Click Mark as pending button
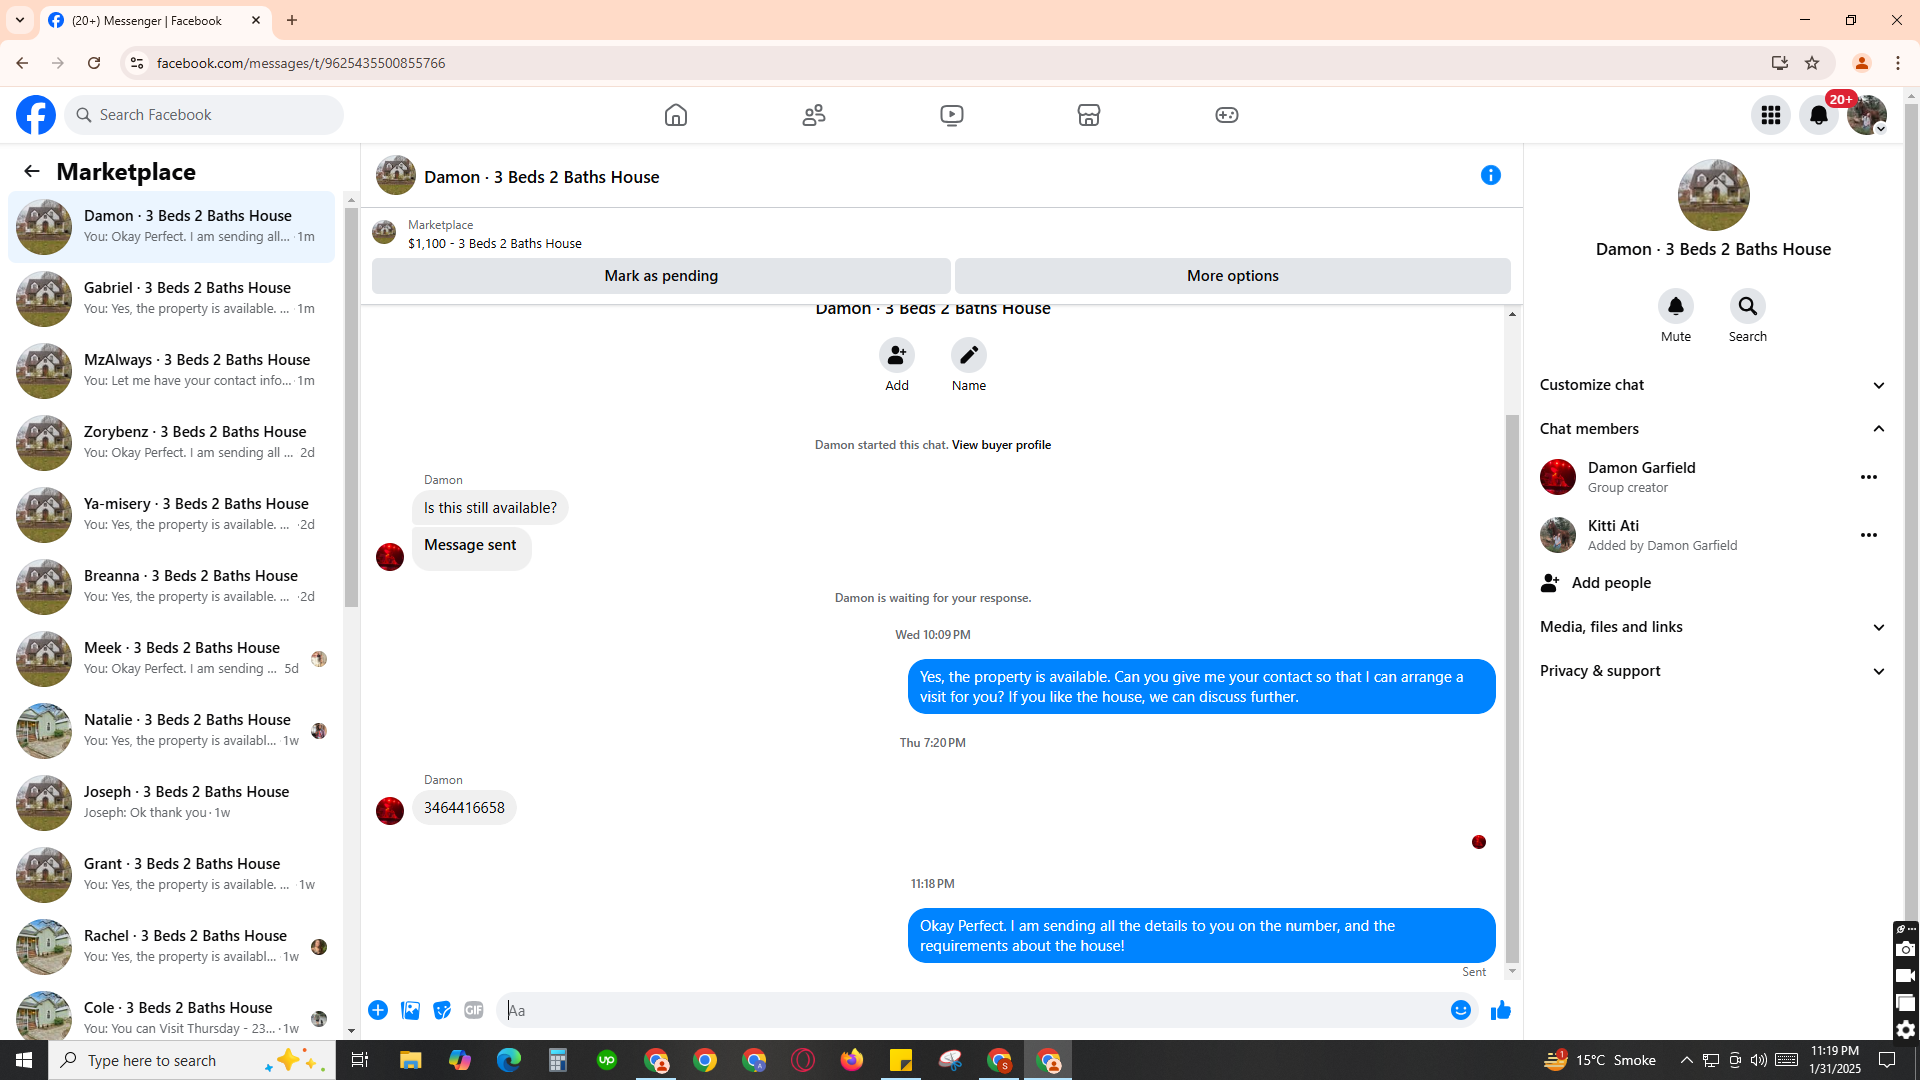This screenshot has height=1080, width=1920. 661,276
